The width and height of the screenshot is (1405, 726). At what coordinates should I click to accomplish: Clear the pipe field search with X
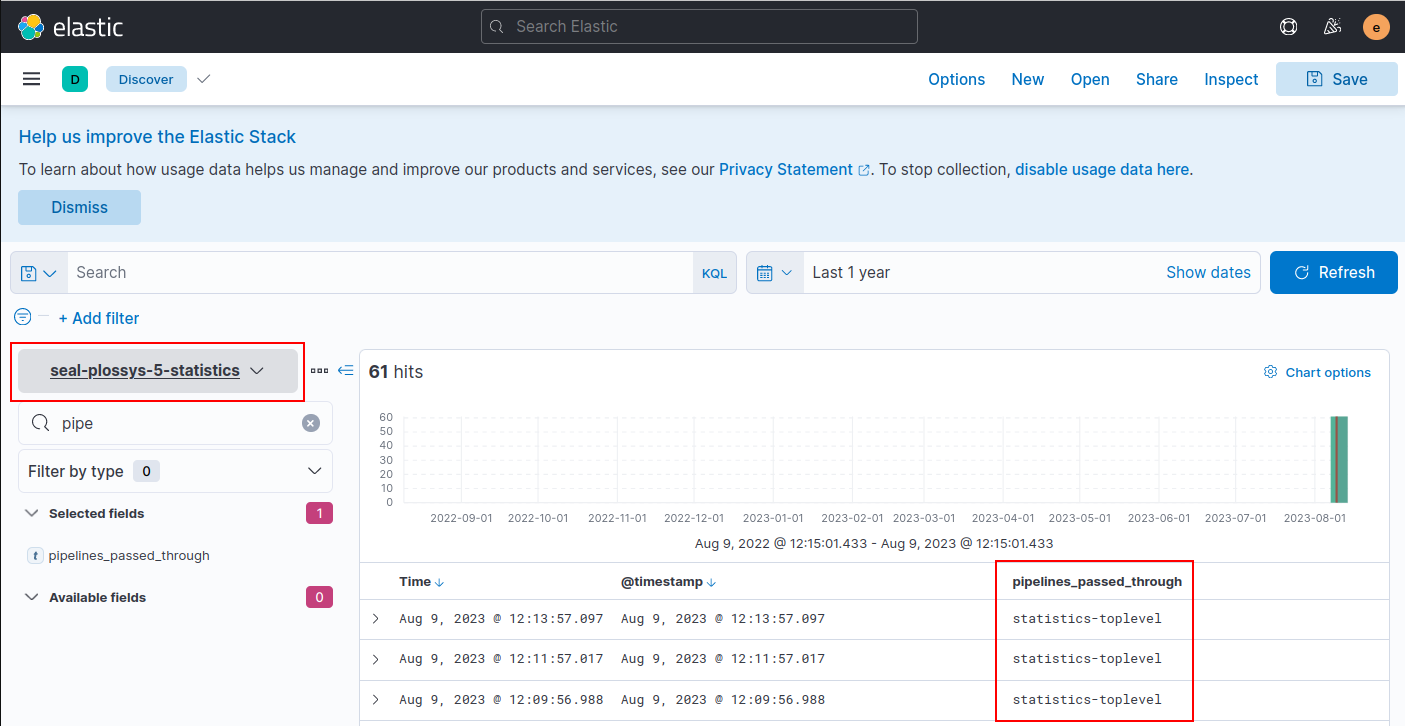coord(310,422)
